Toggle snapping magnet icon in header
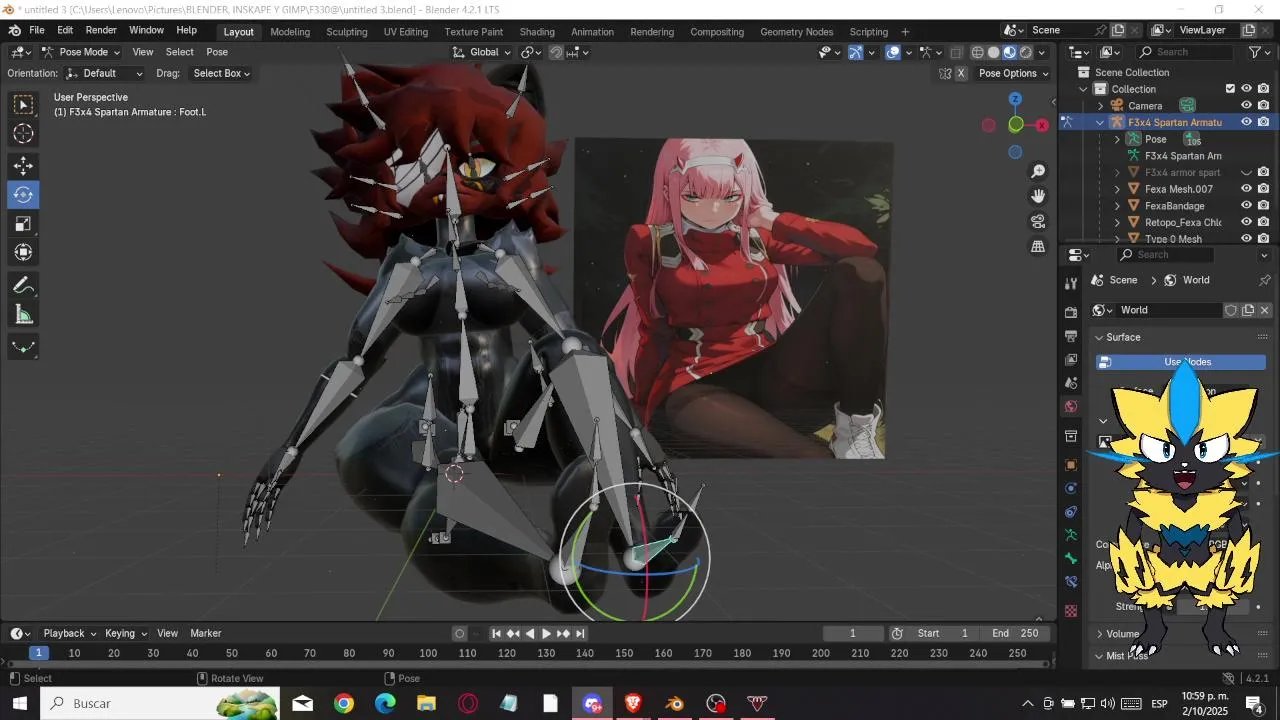This screenshot has height=720, width=1280. point(556,52)
